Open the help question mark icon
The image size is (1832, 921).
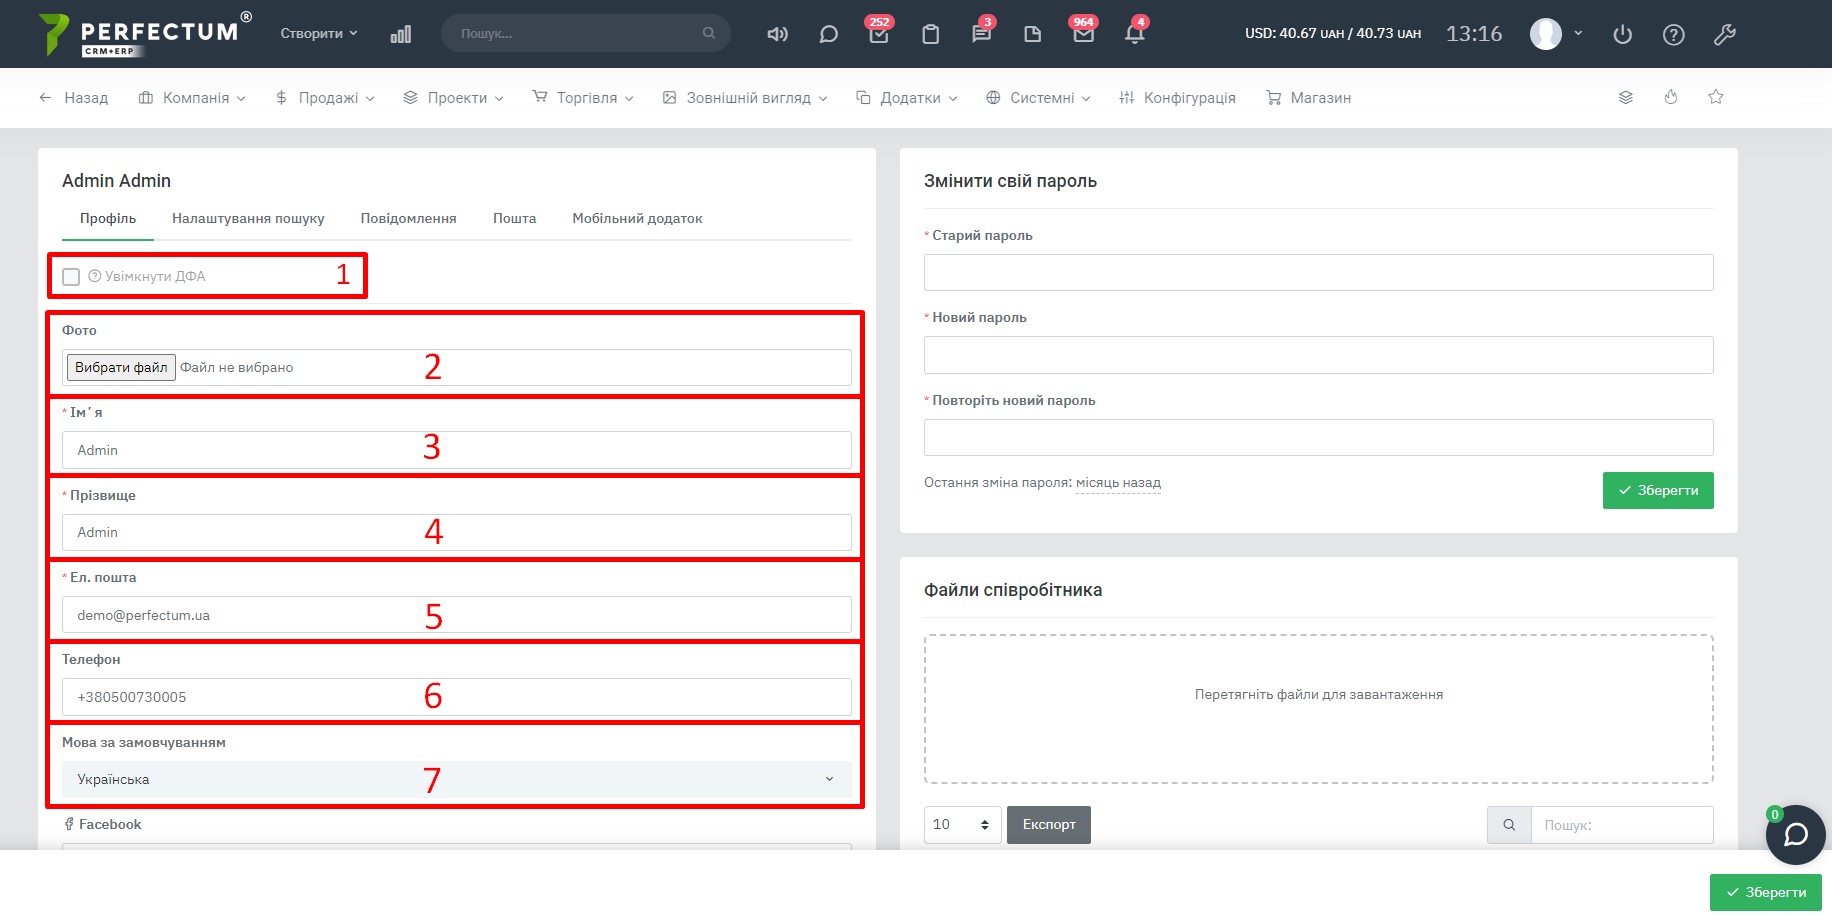click(1673, 34)
